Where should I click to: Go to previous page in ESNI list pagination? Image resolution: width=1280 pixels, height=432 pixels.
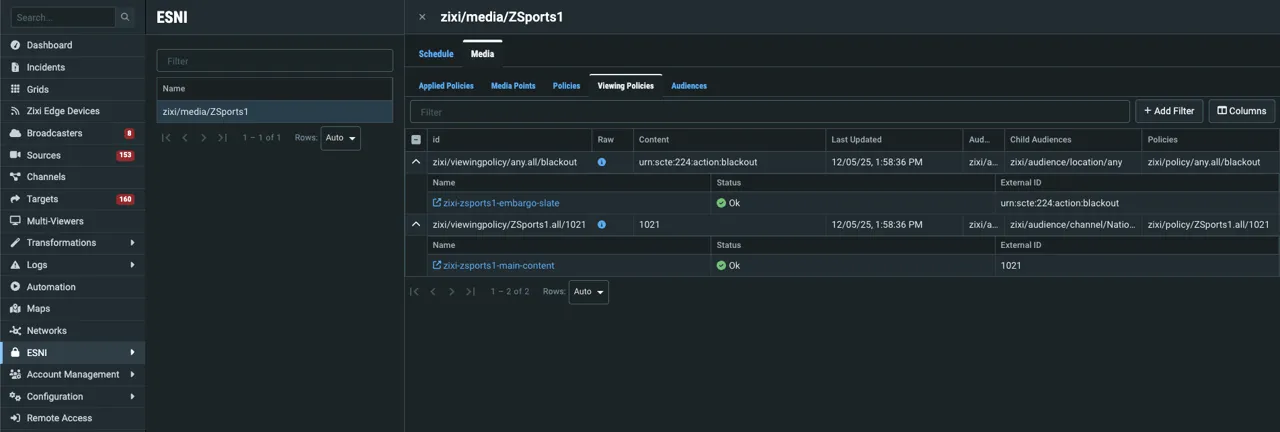click(x=185, y=138)
